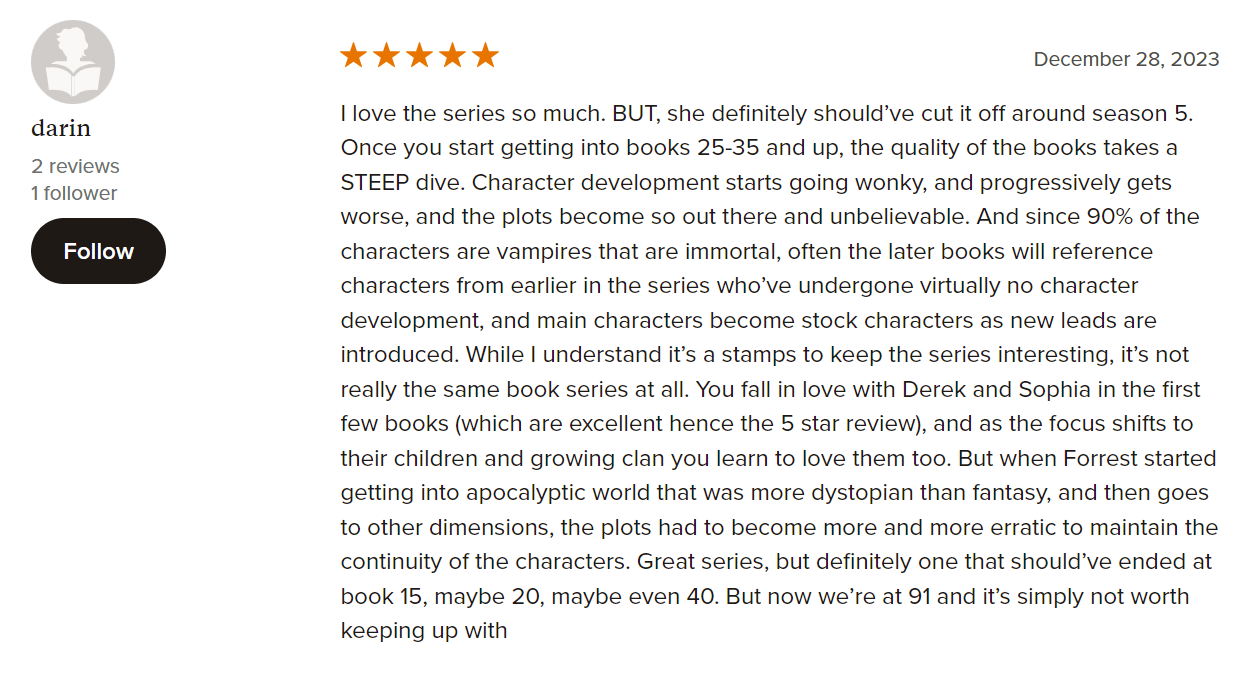
Task: Click the first orange rating star
Action: click(x=353, y=56)
